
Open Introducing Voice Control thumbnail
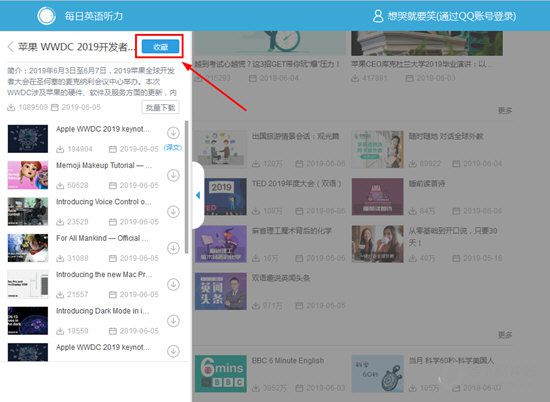[28, 212]
